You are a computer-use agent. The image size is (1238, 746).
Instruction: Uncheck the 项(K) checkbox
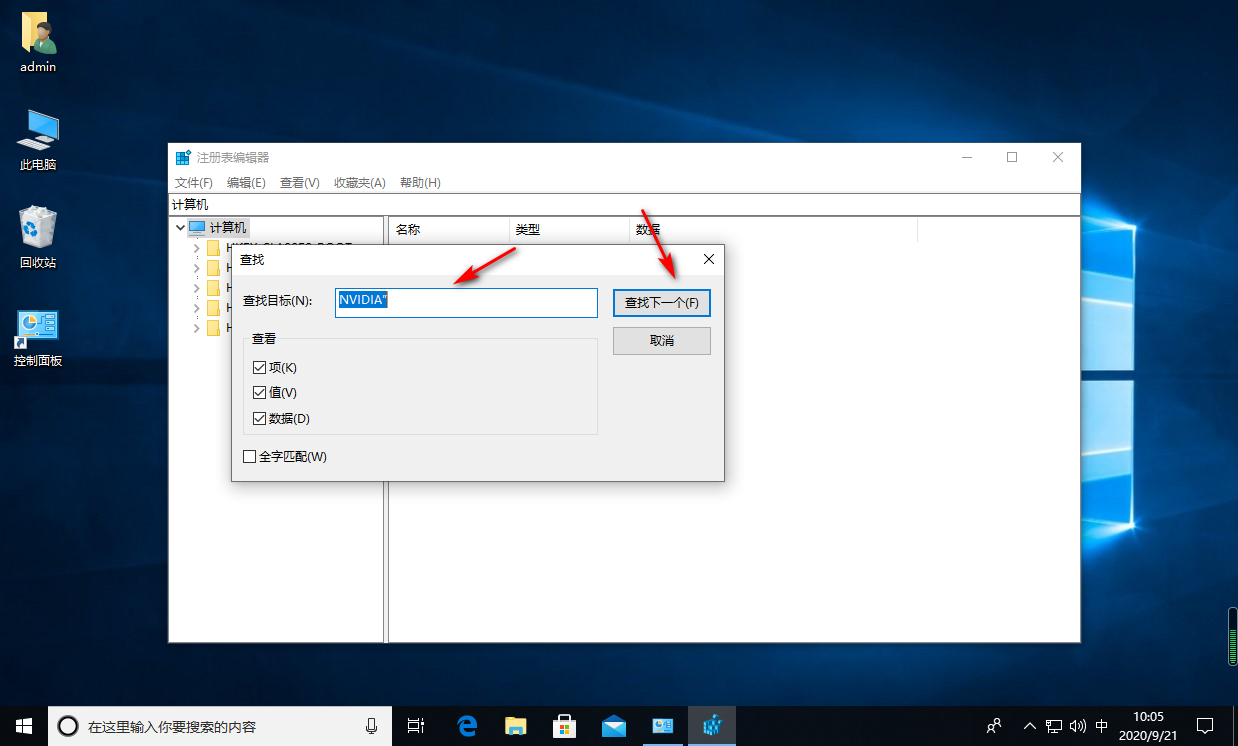260,368
